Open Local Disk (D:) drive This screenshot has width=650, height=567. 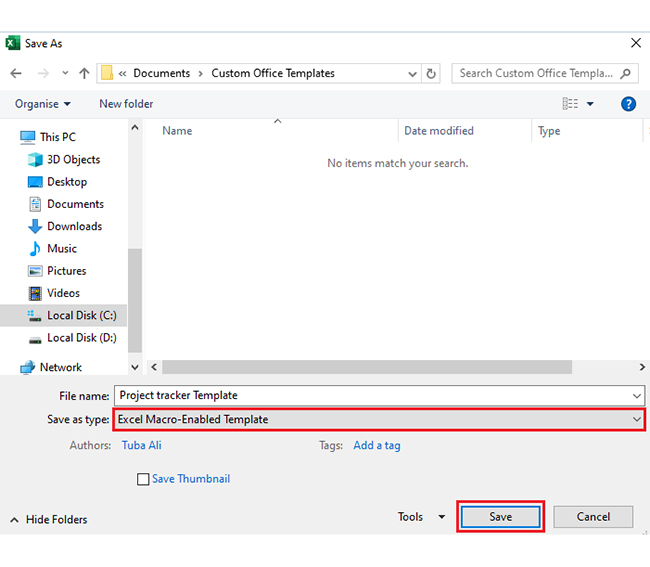coord(81,338)
